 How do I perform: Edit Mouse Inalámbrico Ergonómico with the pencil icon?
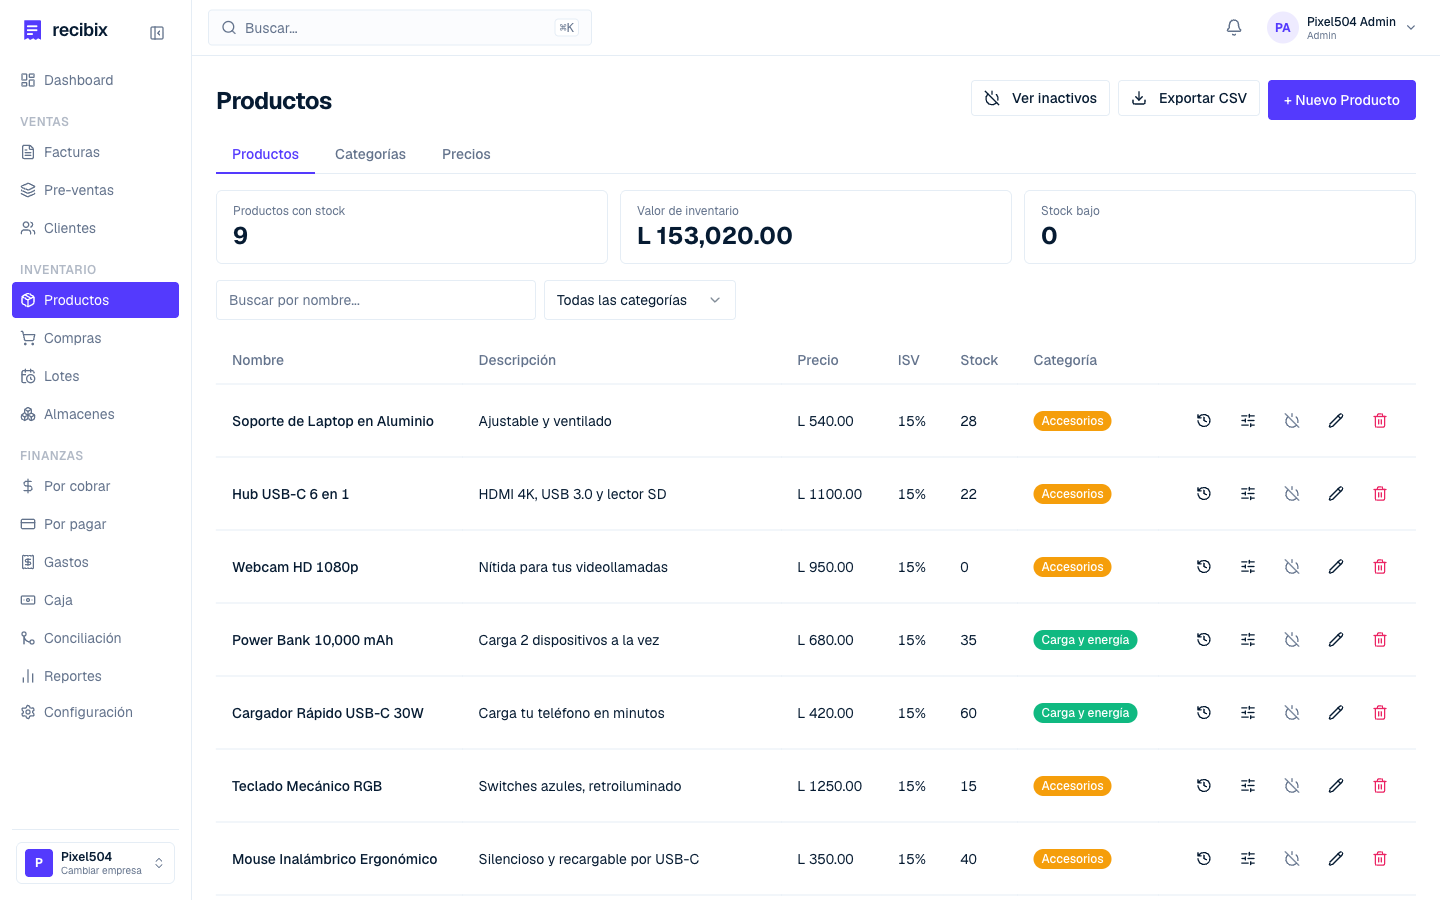click(x=1336, y=859)
